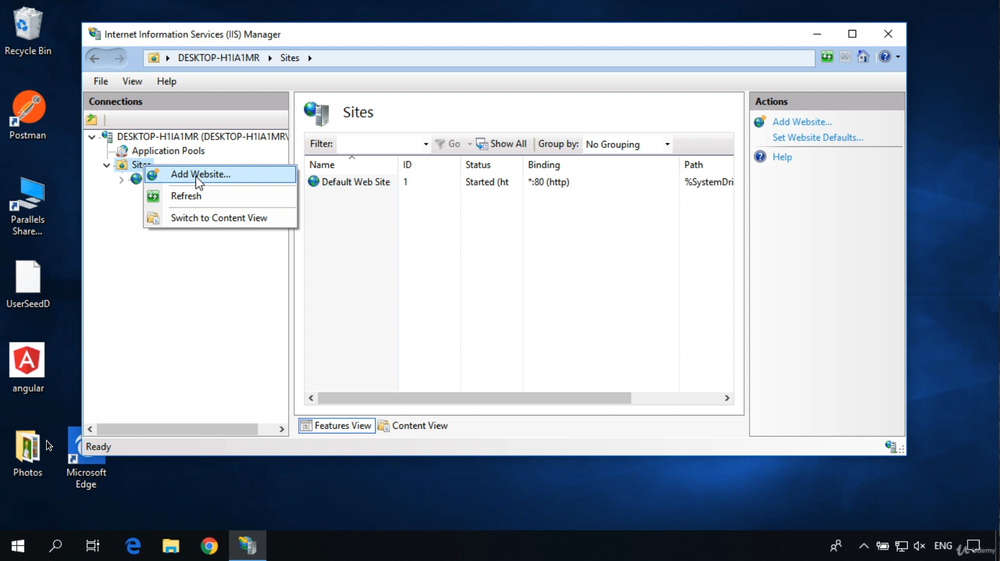Open the Group by No Grouping dropdown
Viewport: 1000px width, 561px height.
628,144
